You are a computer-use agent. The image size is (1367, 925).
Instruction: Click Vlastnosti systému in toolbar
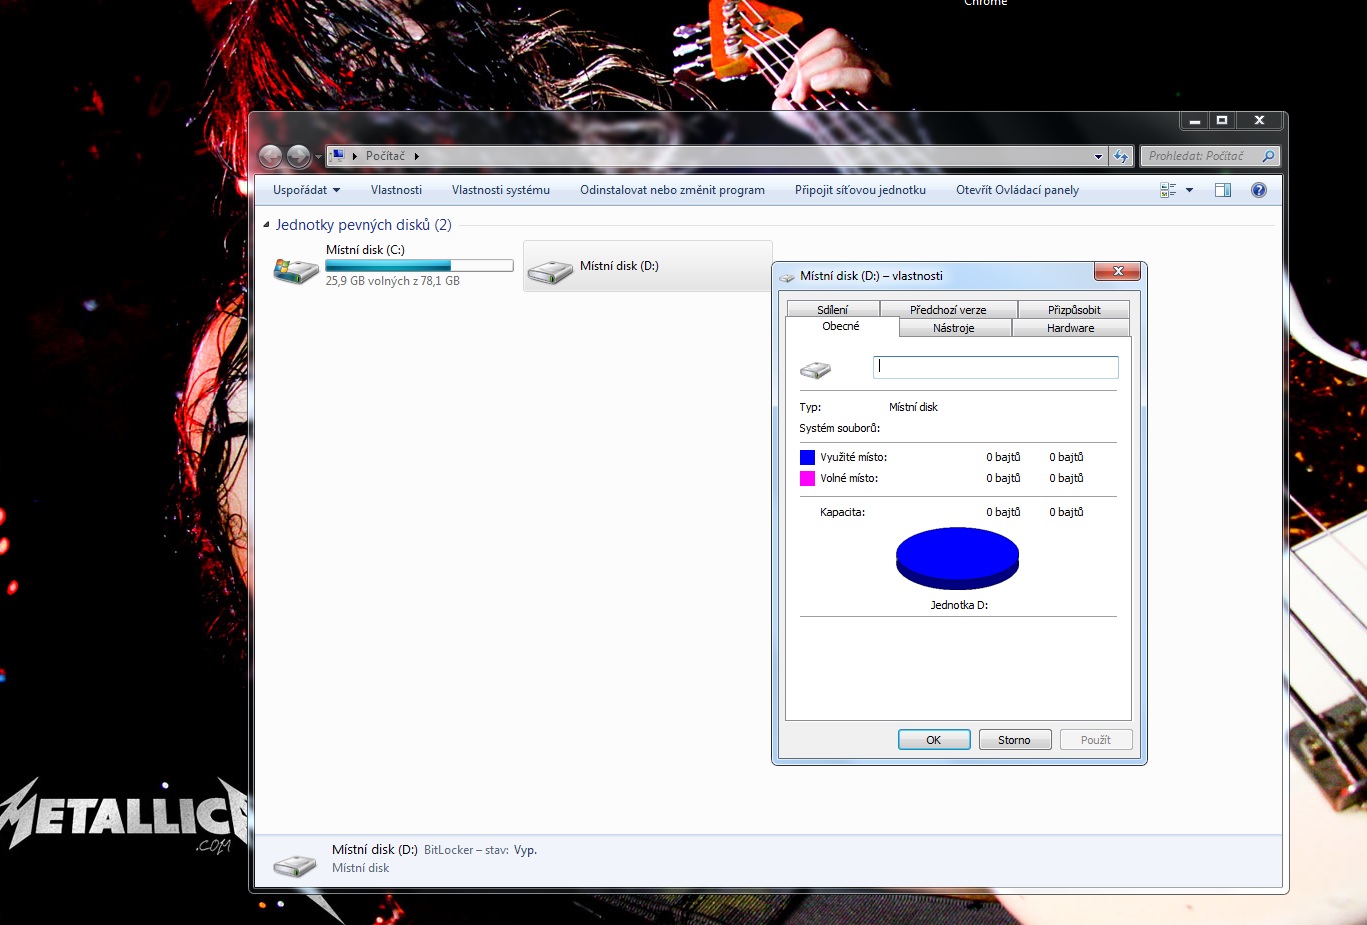[501, 190]
